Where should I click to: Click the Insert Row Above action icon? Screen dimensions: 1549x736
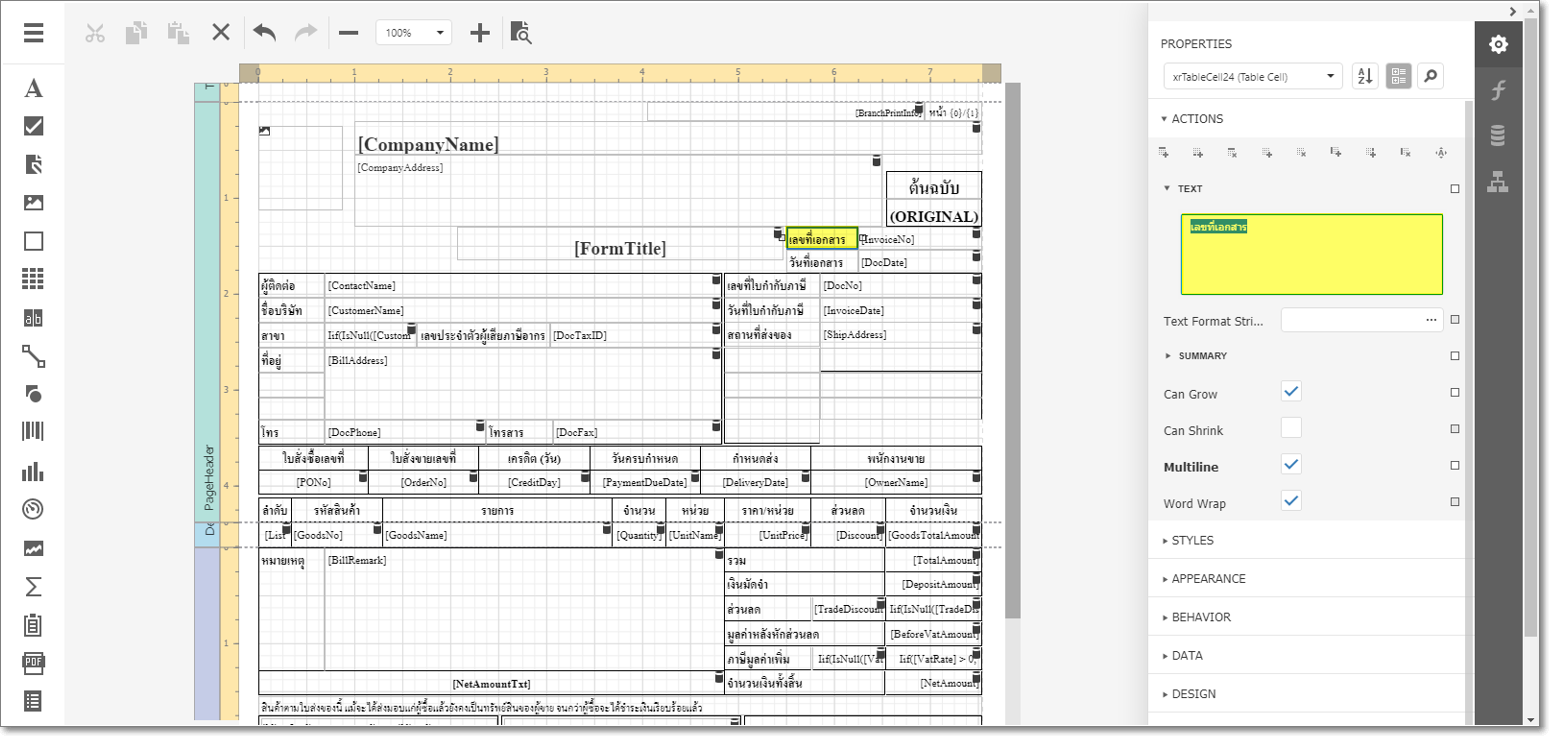tap(1164, 153)
